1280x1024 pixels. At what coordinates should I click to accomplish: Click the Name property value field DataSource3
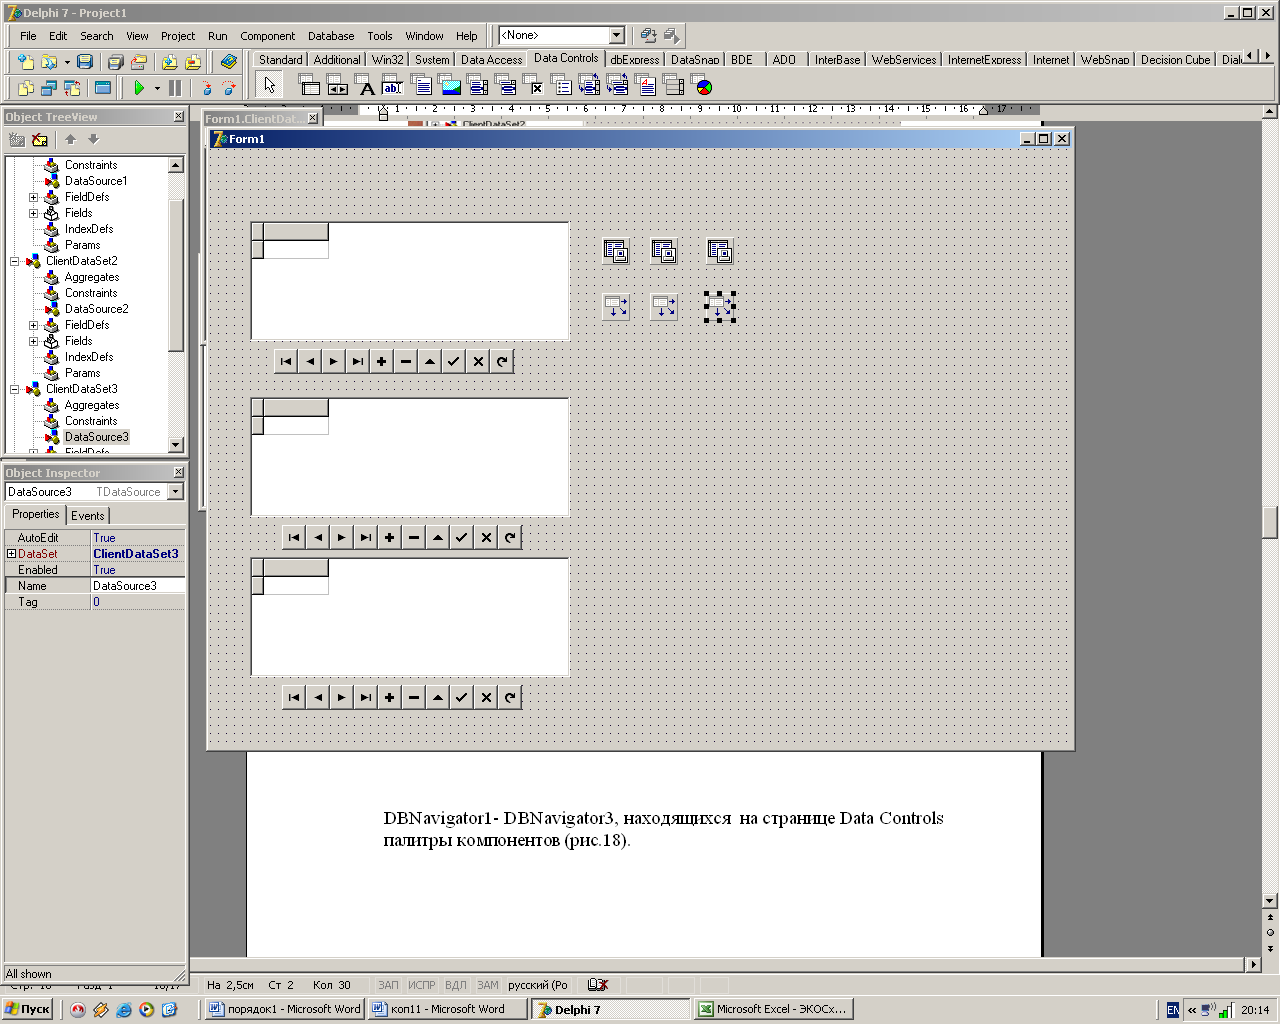point(137,586)
